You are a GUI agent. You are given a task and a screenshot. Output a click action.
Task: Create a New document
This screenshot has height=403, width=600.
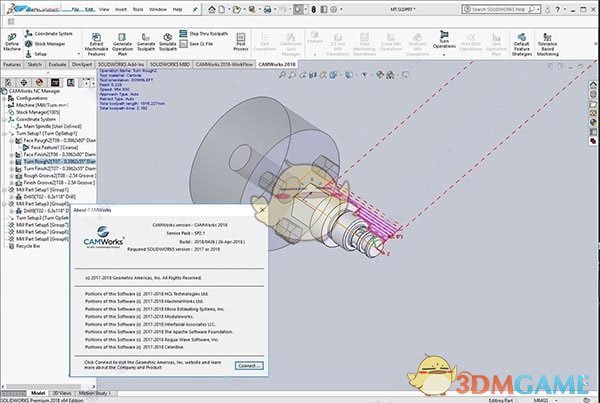[x=222, y=9]
